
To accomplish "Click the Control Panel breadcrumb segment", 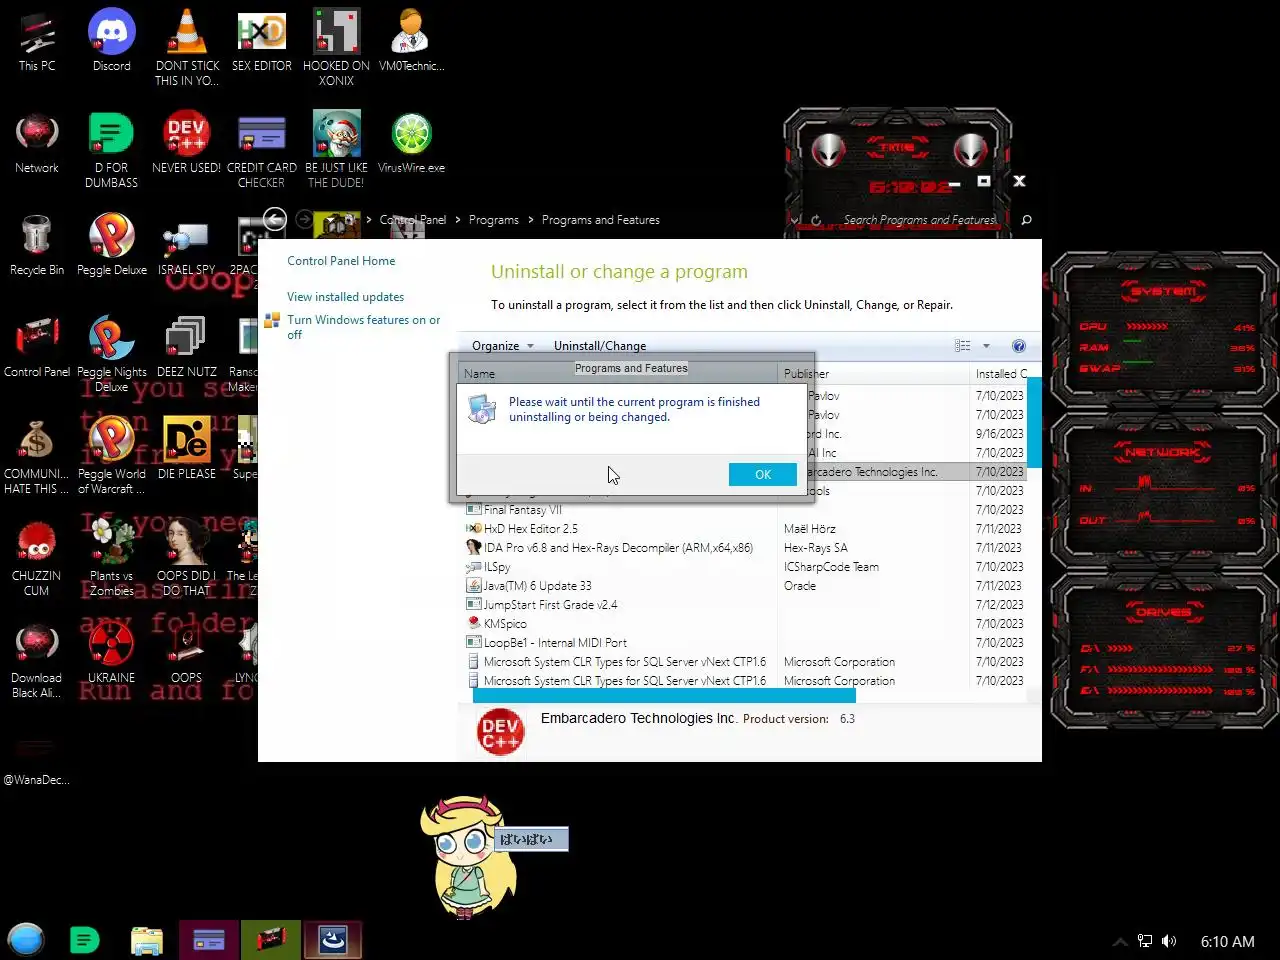I will [413, 220].
